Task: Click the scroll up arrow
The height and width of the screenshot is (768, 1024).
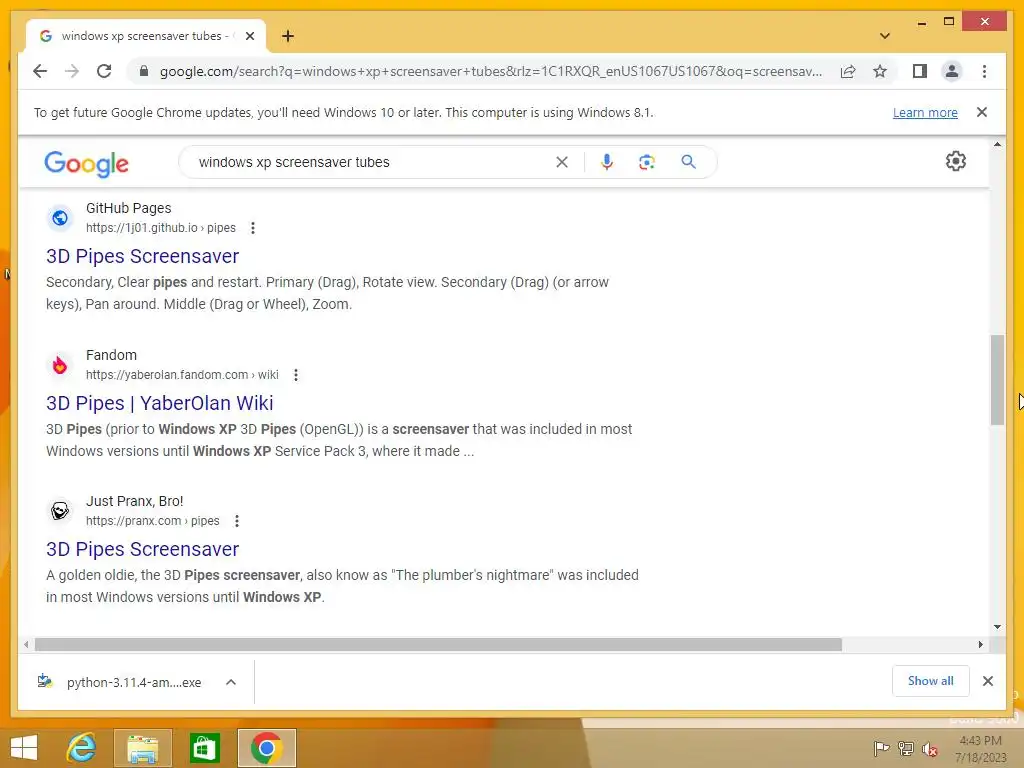Action: (x=997, y=144)
